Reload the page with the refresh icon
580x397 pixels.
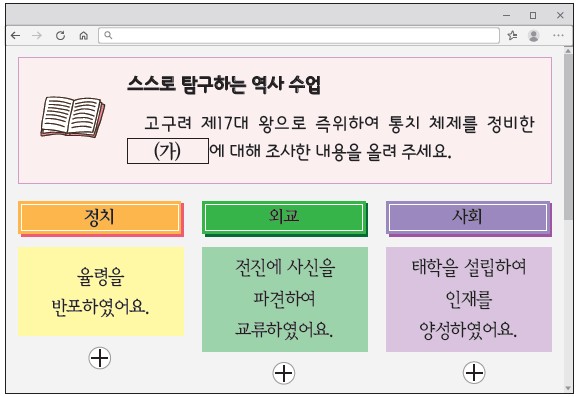(60, 36)
